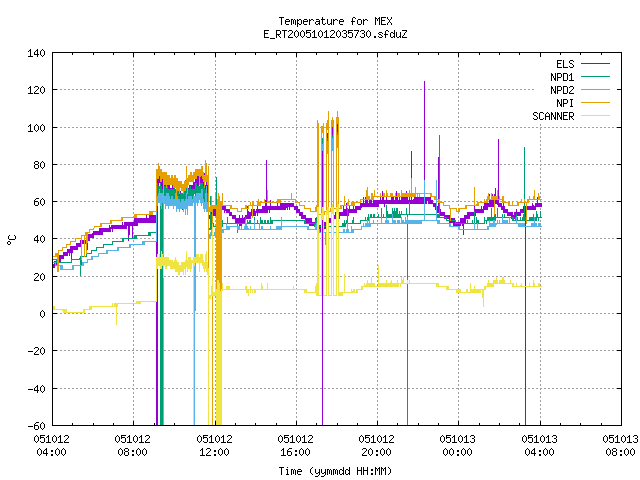The height and width of the screenshot is (480, 640).
Task: Click the x-axis tick 051013 08:00
Action: pos(620,446)
